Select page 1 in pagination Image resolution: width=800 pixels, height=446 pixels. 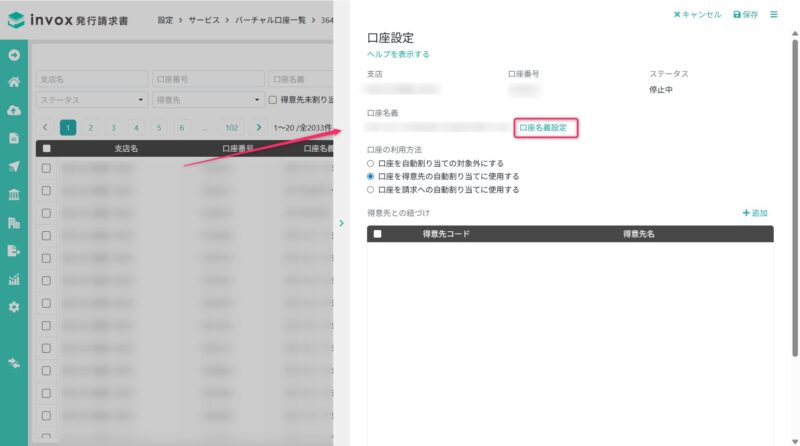pyautogui.click(x=68, y=128)
